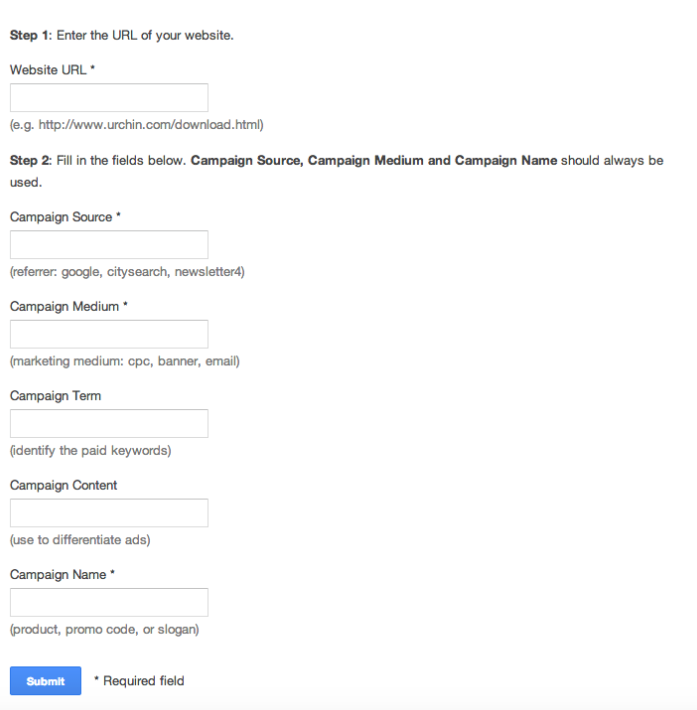Click the 'marketing medium: cpc, banner' hint

[125, 361]
